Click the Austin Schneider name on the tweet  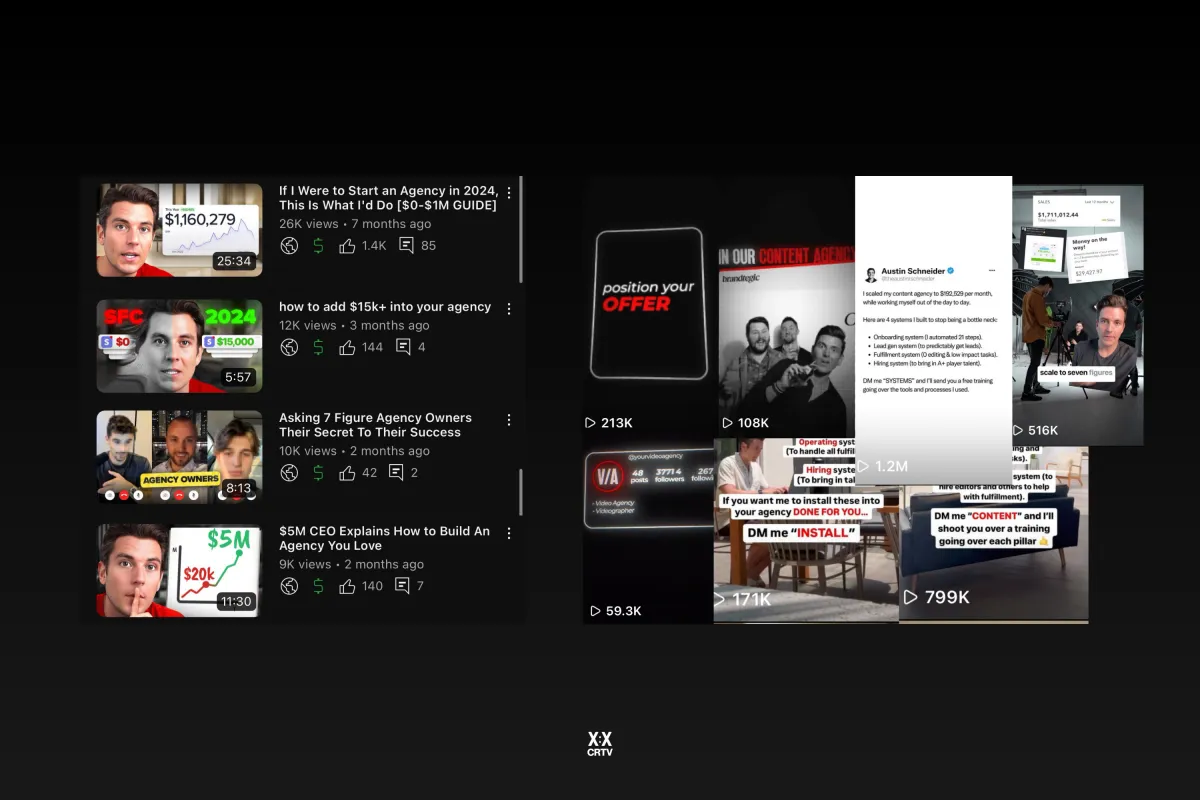tap(912, 271)
